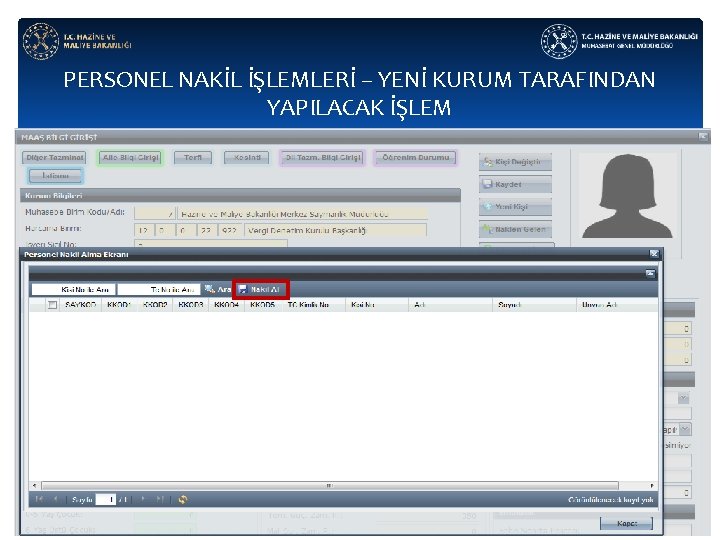The height and width of the screenshot is (540, 720).
Task: Click the Kişi No ile Ara field
Action: click(x=73, y=289)
